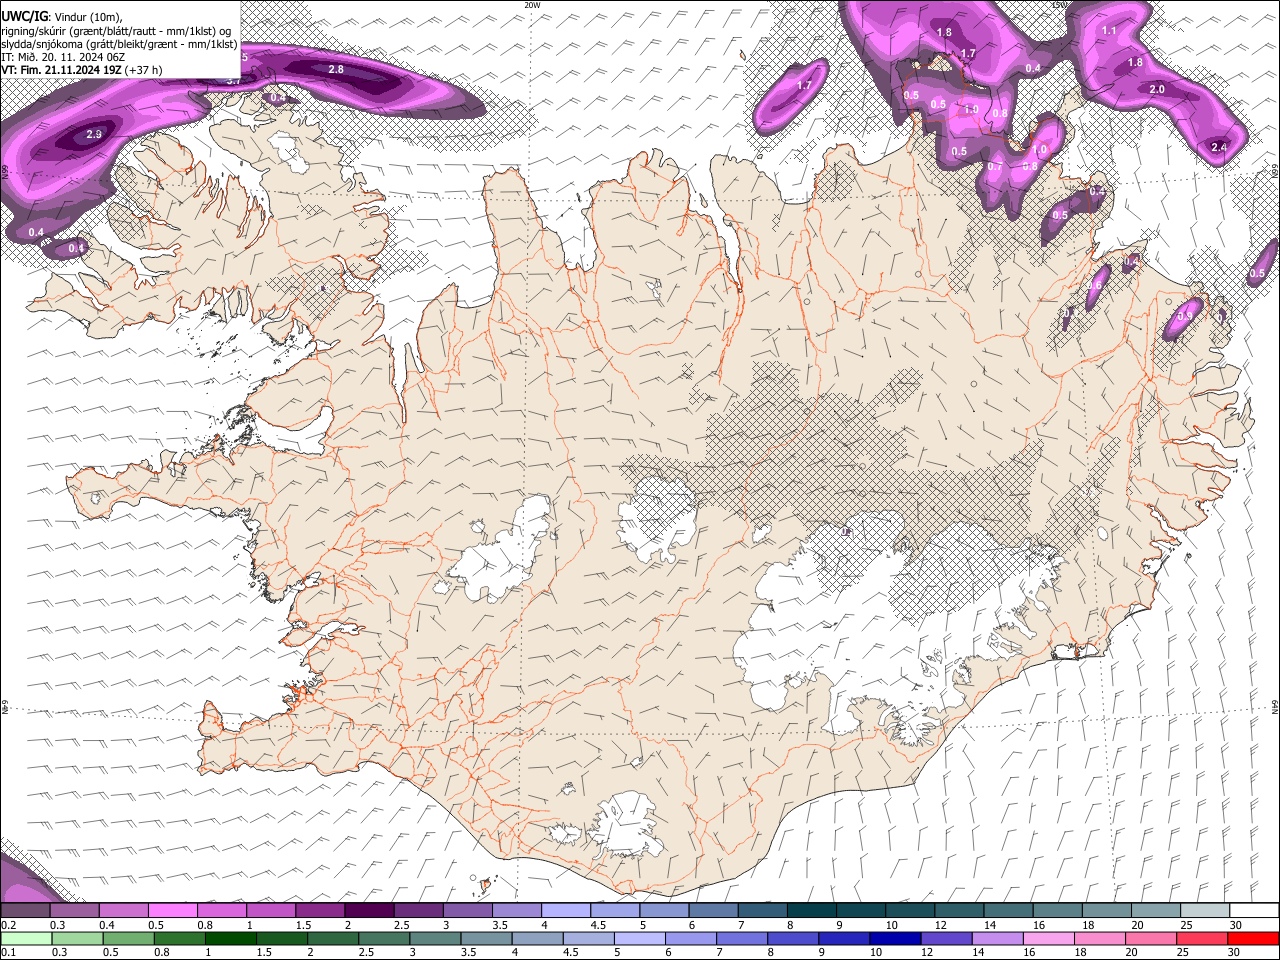This screenshot has width=1280, height=960.
Task: Click the periwinkle snow swatch at value 4
Action: pos(566,911)
